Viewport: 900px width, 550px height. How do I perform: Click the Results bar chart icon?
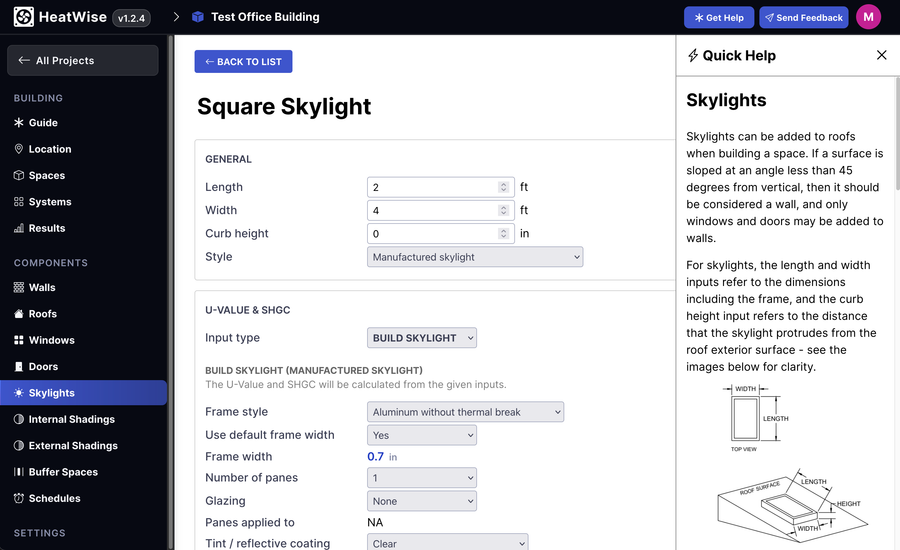(19, 228)
